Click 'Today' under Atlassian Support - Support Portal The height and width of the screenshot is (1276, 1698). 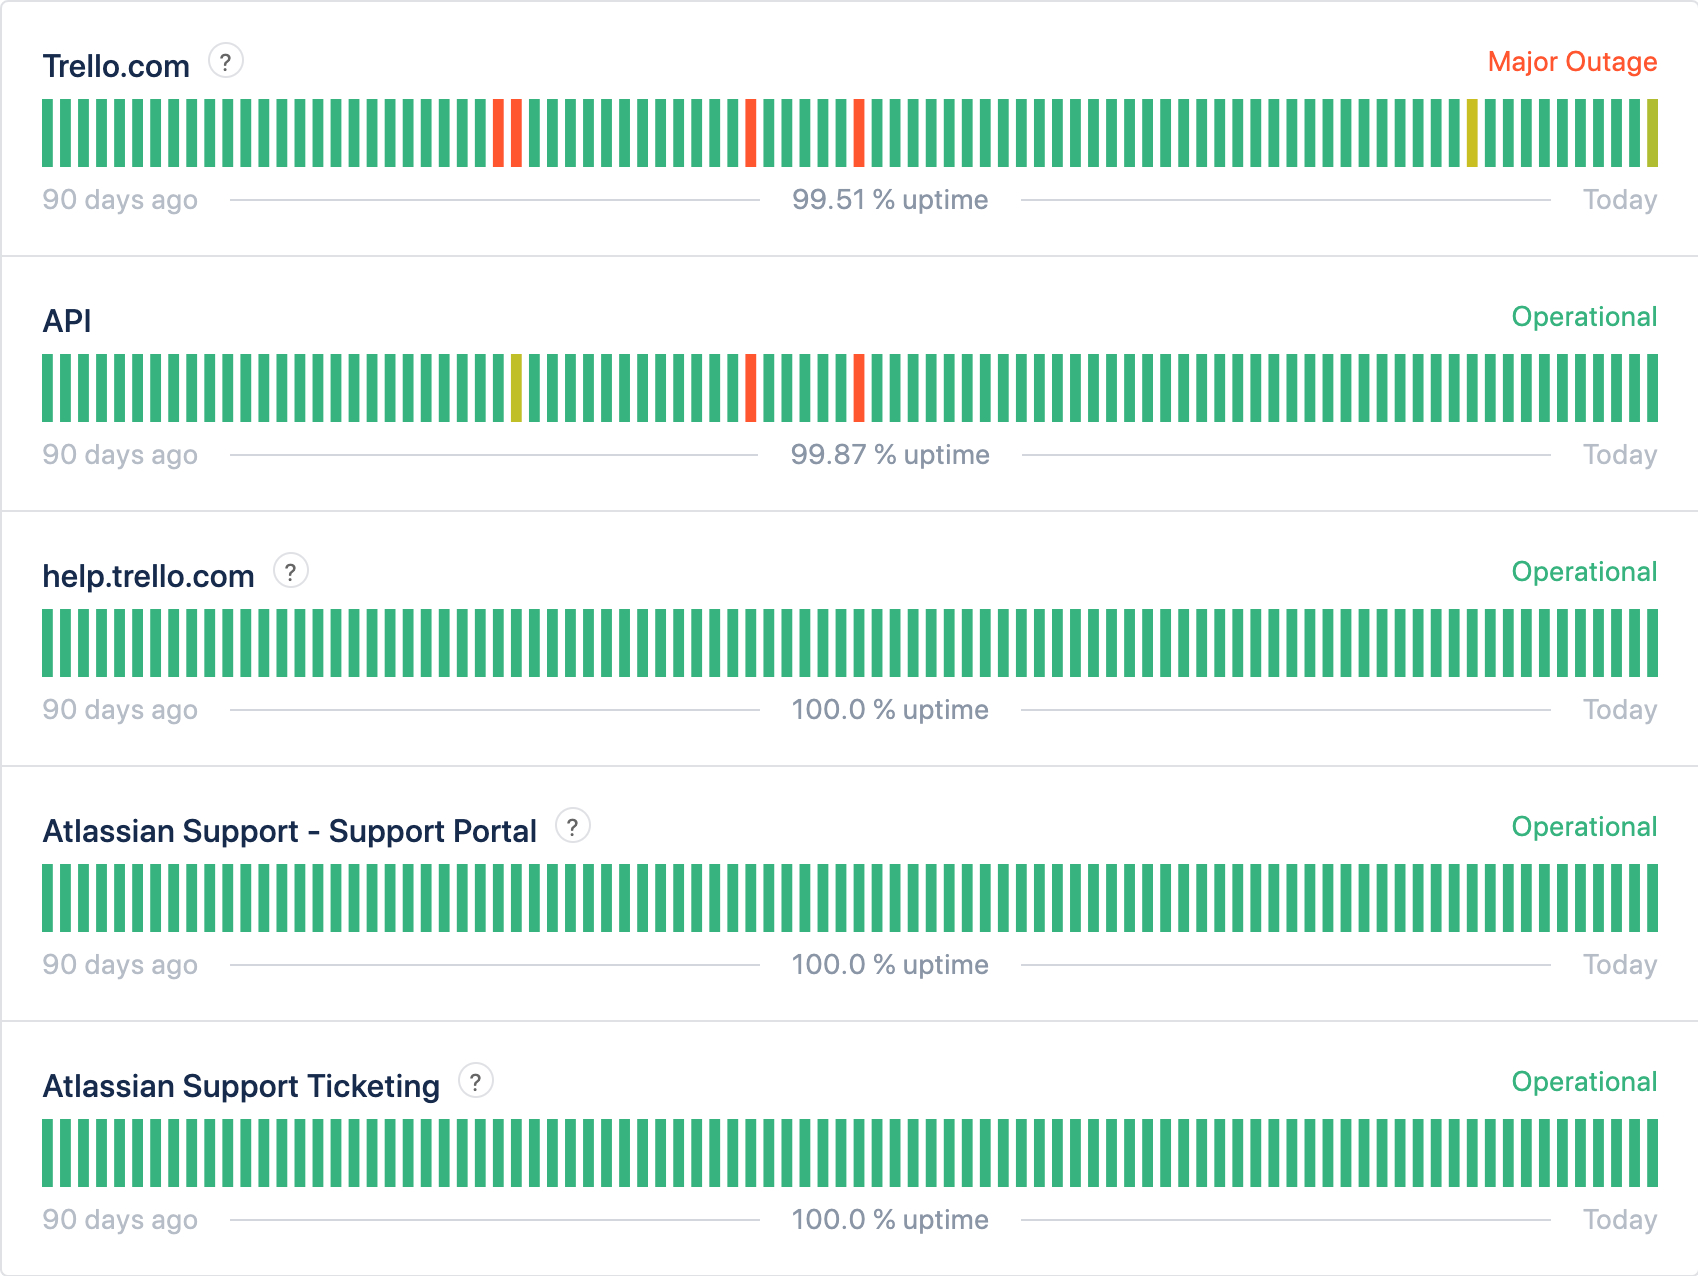[x=1620, y=965]
